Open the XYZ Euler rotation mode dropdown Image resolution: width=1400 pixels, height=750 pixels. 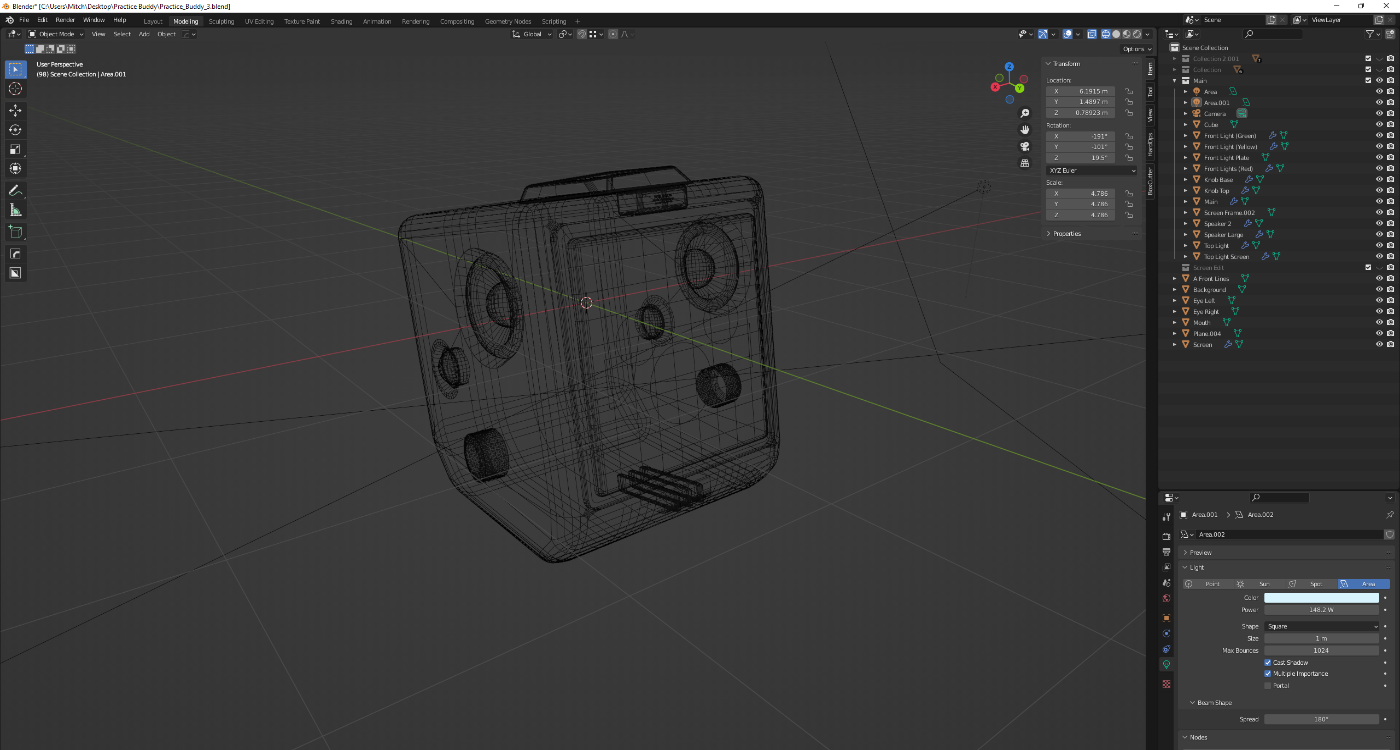pyautogui.click(x=1090, y=170)
